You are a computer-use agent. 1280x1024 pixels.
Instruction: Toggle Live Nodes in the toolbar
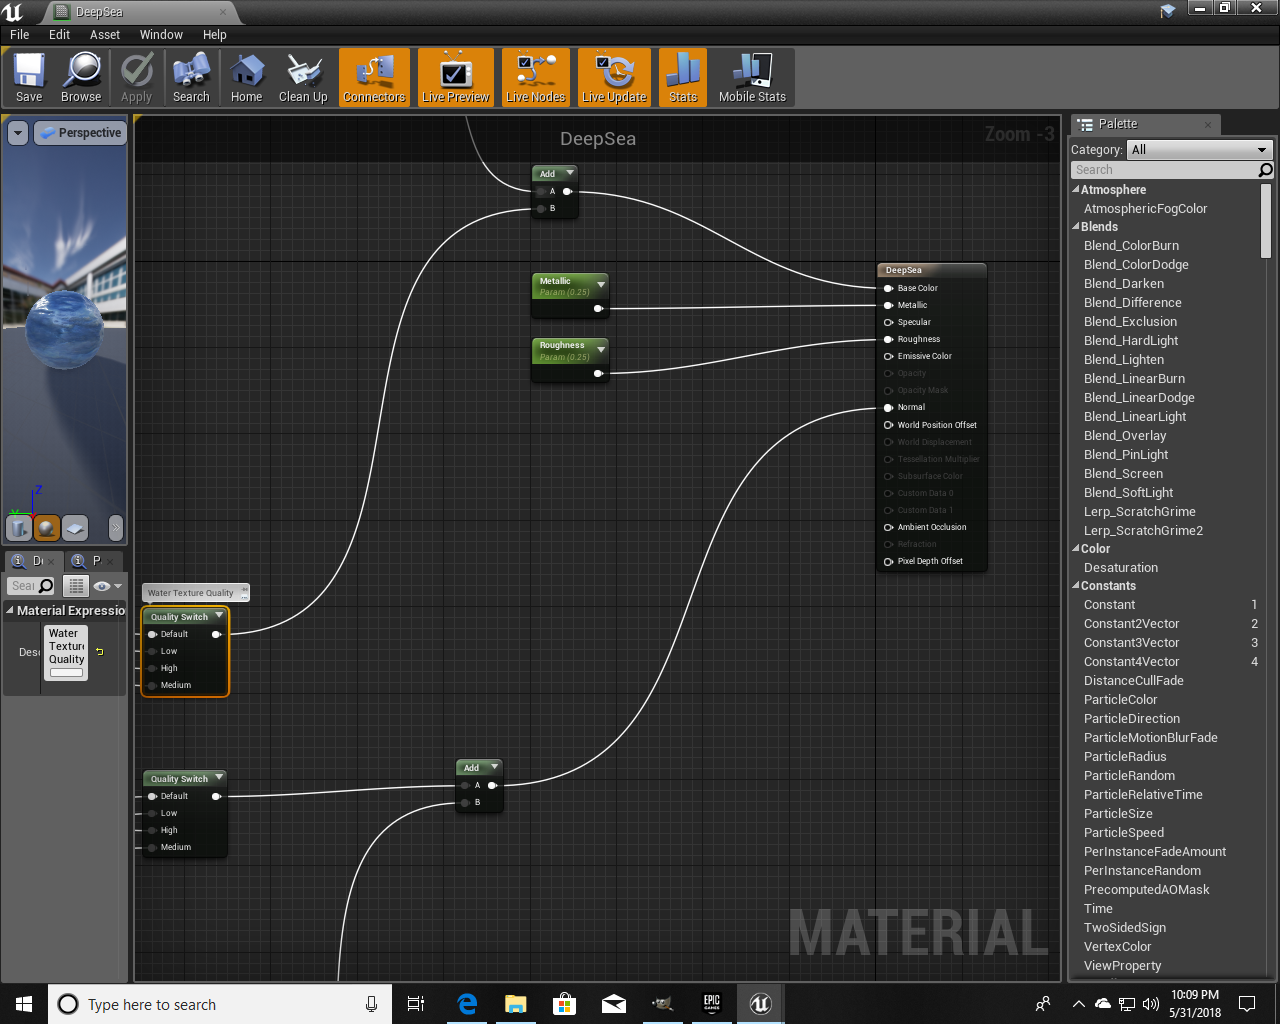pyautogui.click(x=535, y=77)
